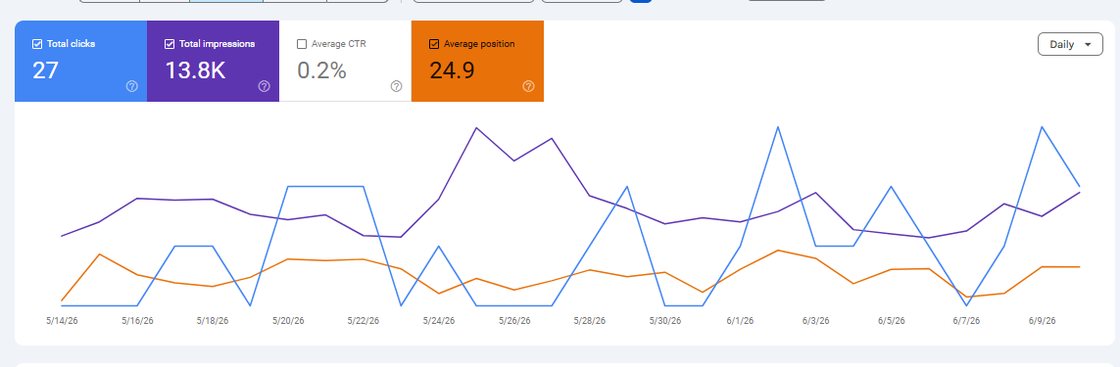Viewport: 1120px width, 367px height.
Task: Click the 5/22/26 axis date label
Action: [x=364, y=321]
